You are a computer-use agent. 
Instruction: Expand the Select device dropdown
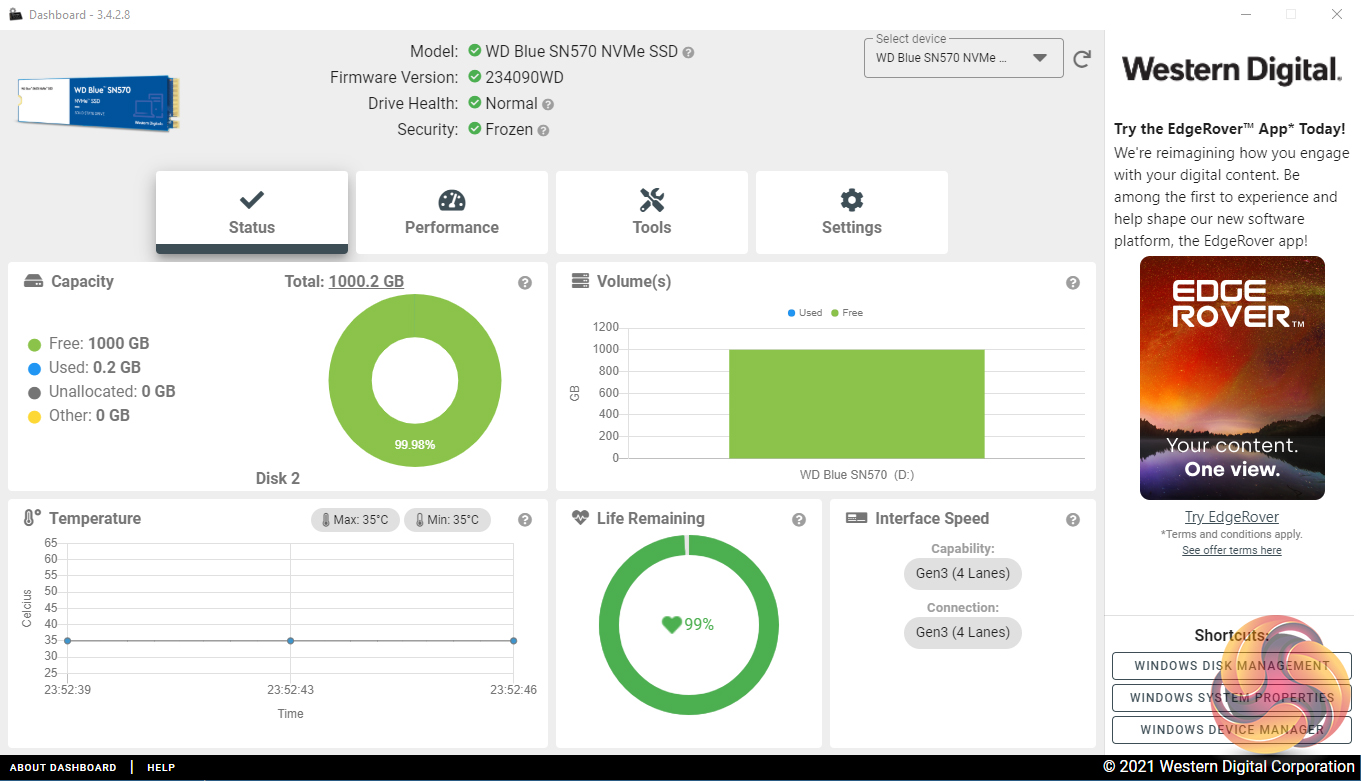(1039, 58)
